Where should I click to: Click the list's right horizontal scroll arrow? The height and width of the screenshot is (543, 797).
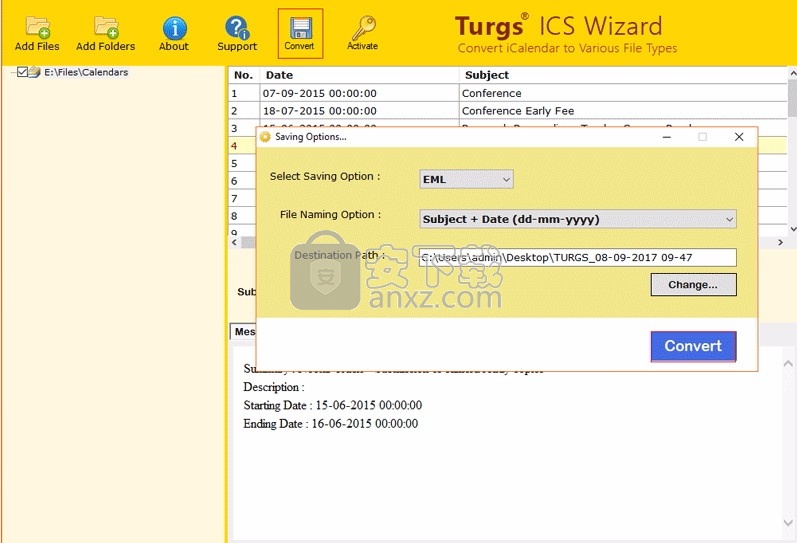pos(780,243)
